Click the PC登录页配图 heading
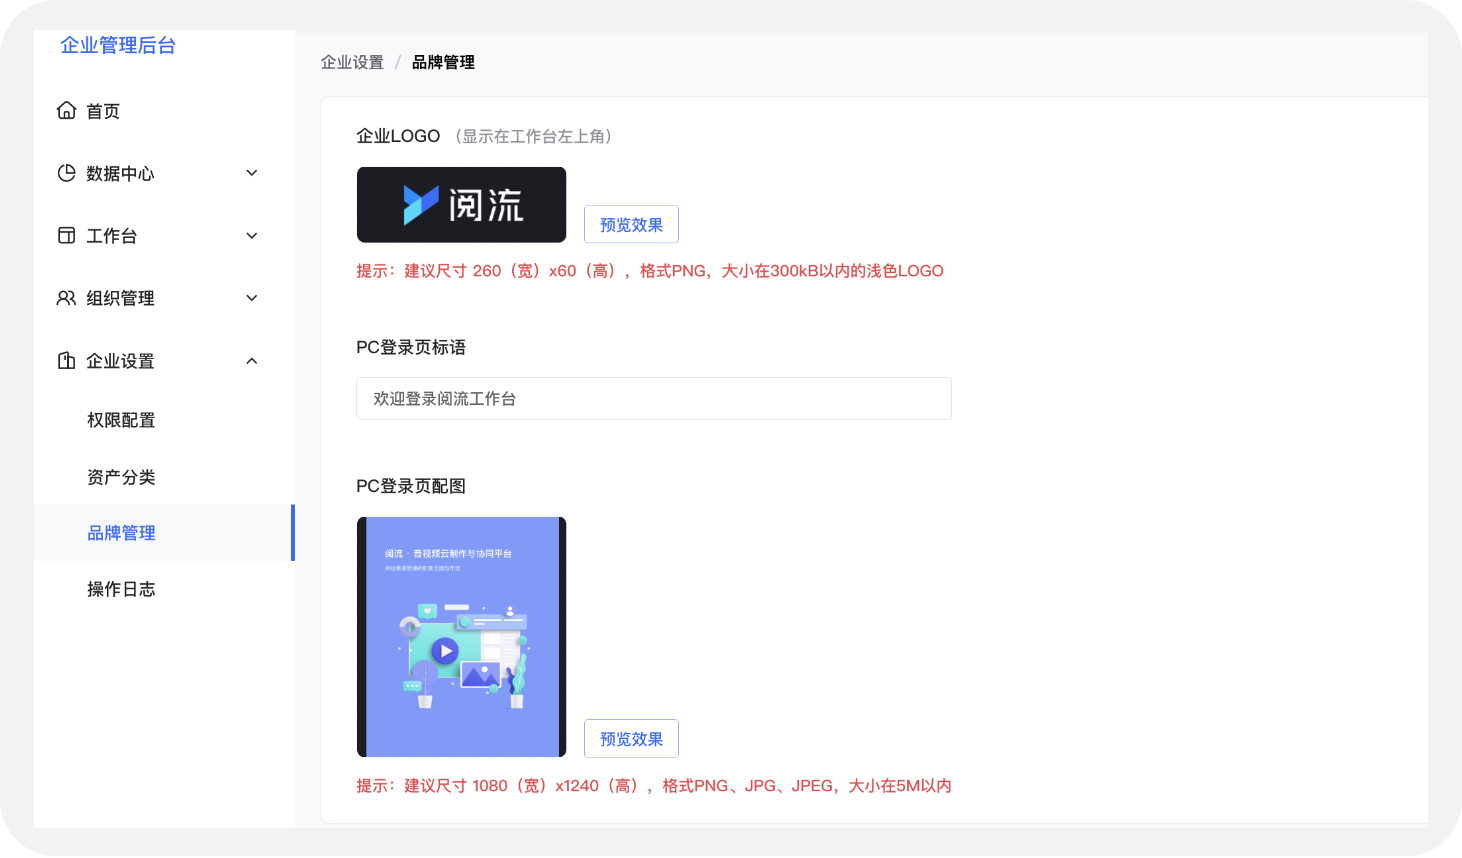 point(411,486)
